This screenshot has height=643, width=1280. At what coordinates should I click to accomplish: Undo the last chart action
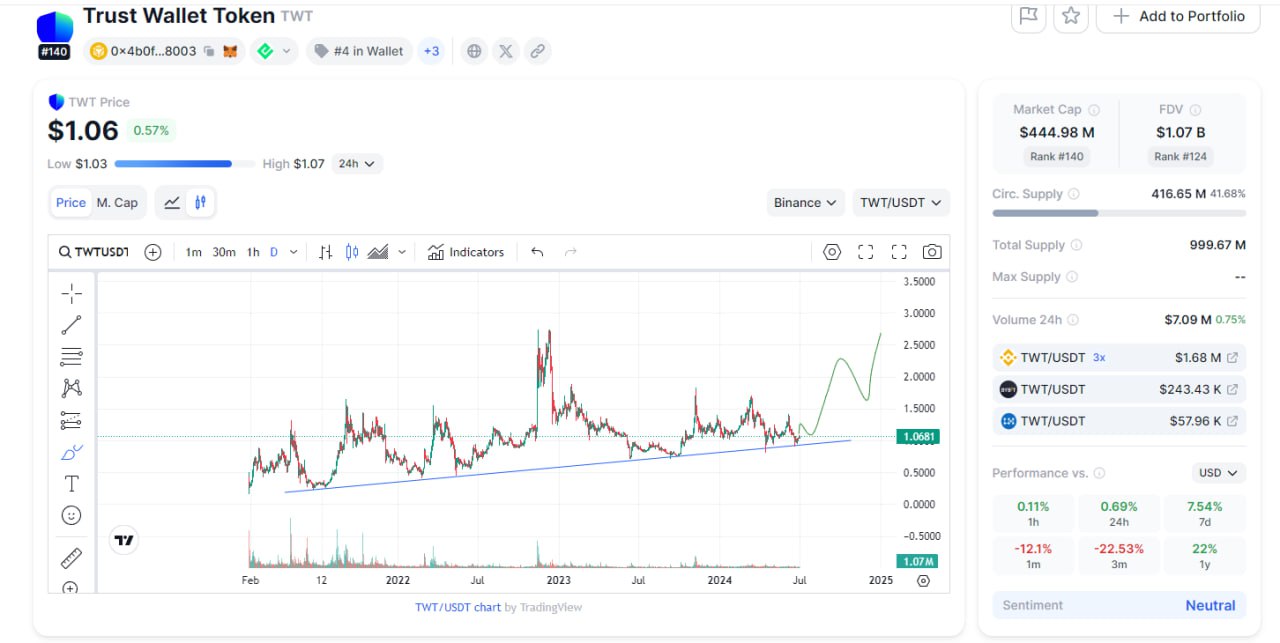tap(537, 252)
